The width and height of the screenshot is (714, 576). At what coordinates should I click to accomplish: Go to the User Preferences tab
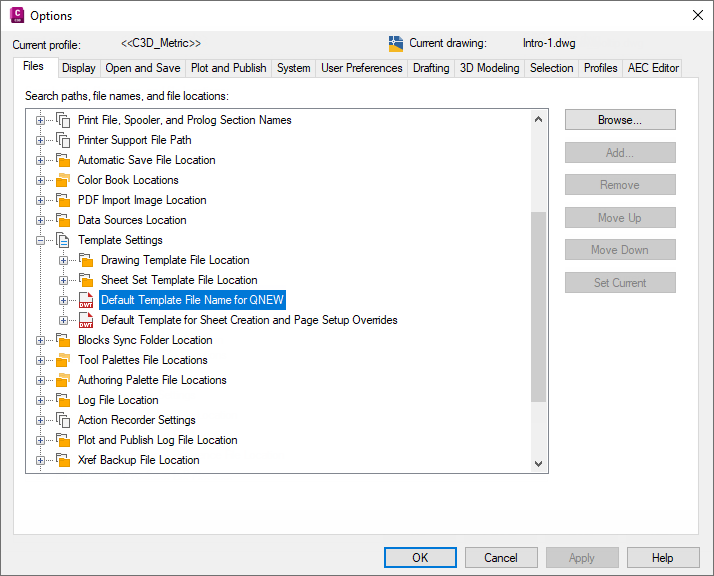pos(362,68)
